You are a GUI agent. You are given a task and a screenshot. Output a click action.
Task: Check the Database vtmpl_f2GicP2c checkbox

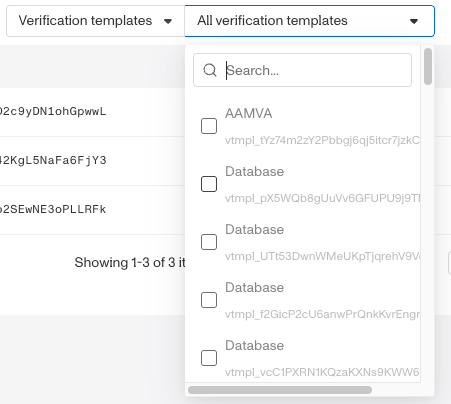(209, 300)
